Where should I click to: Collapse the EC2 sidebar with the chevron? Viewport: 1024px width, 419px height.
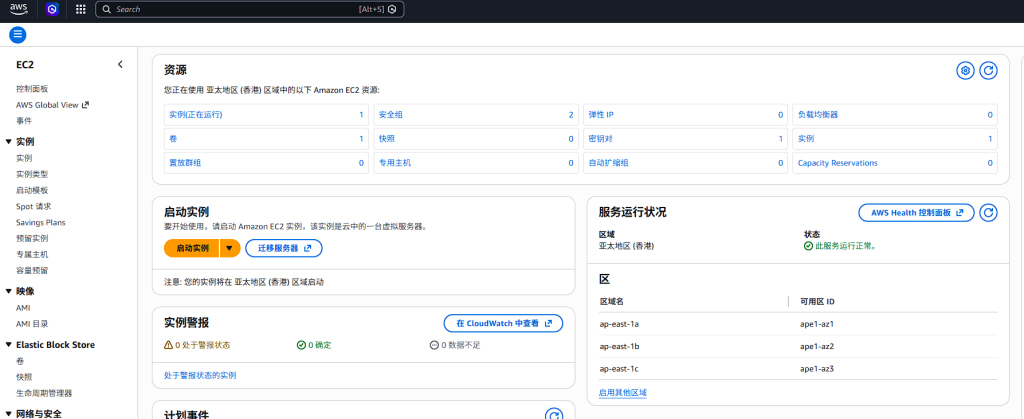click(120, 64)
